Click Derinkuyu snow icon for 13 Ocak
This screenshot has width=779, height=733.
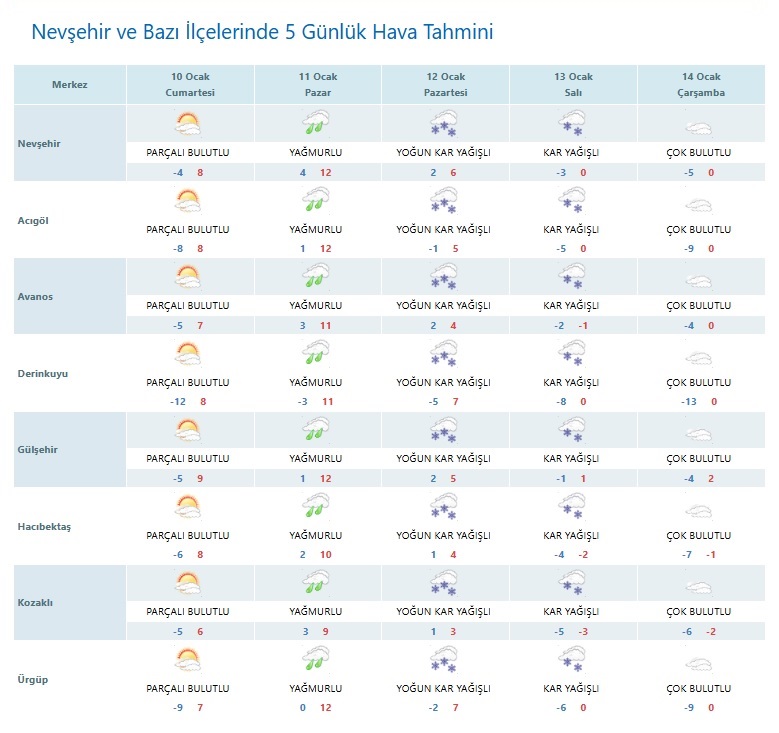point(571,354)
